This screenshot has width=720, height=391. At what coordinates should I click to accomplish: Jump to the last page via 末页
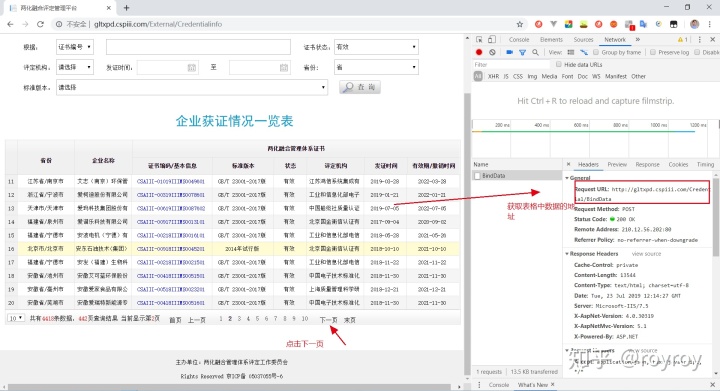[x=349, y=320]
